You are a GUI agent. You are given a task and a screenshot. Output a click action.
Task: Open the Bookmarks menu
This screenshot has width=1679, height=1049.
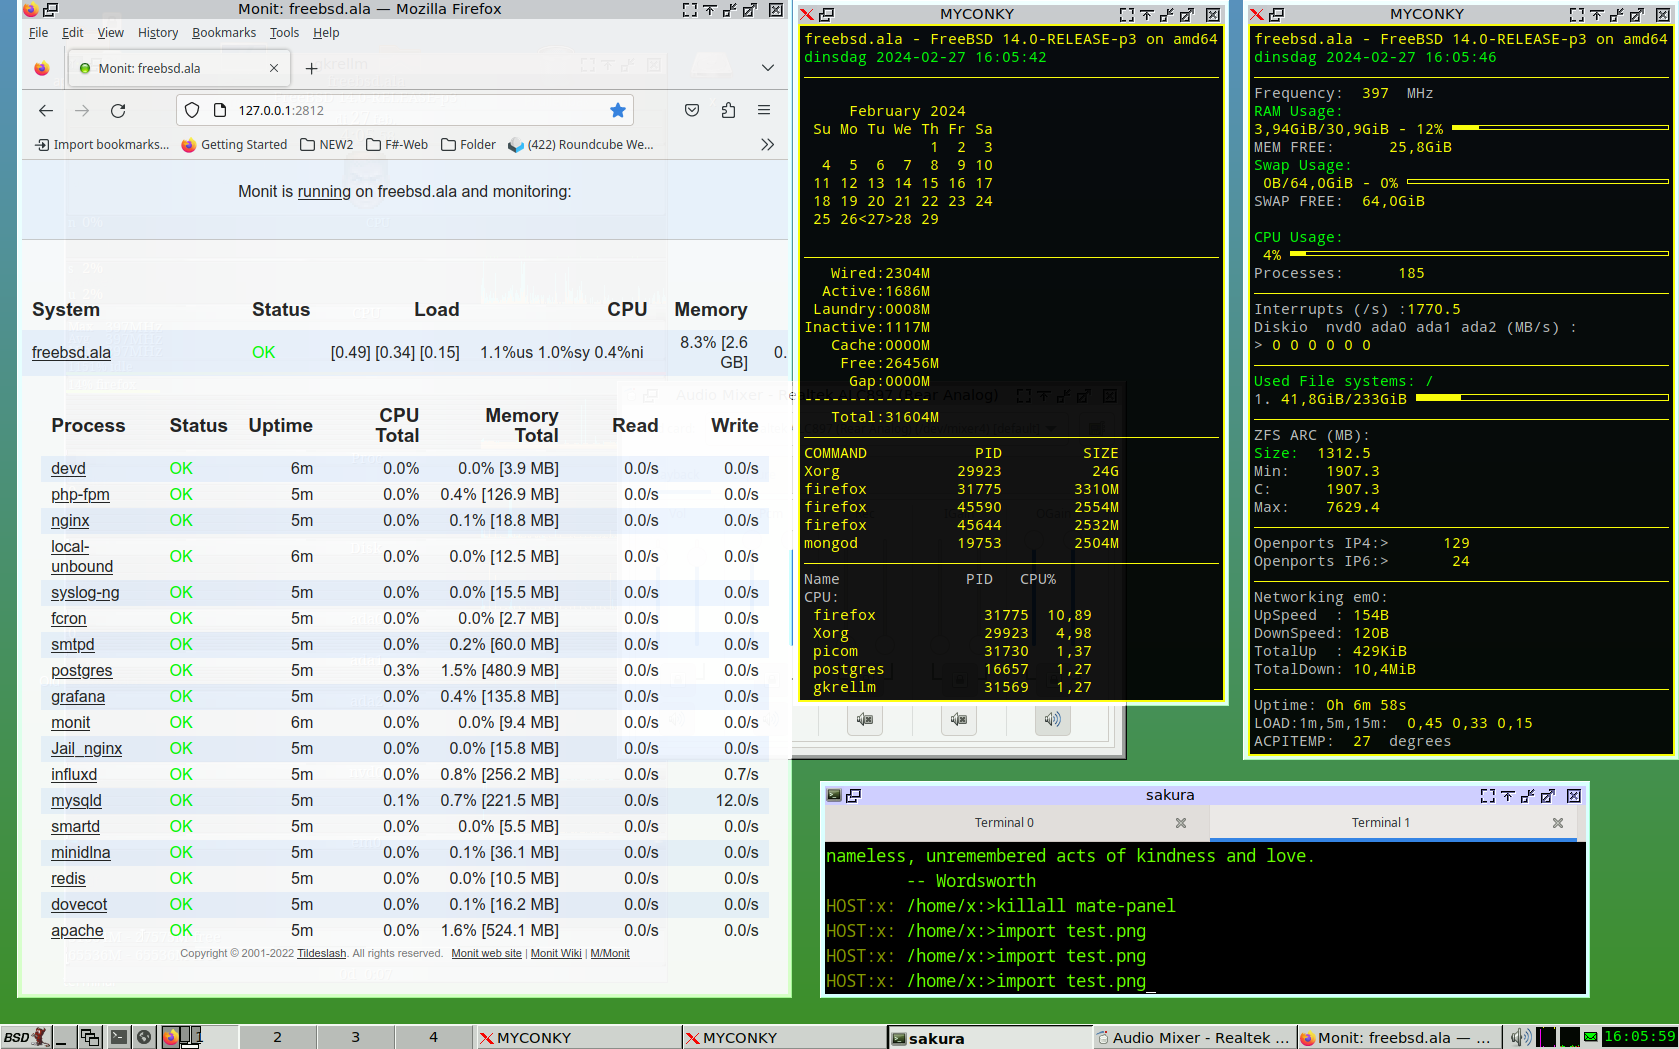pyautogui.click(x=224, y=32)
